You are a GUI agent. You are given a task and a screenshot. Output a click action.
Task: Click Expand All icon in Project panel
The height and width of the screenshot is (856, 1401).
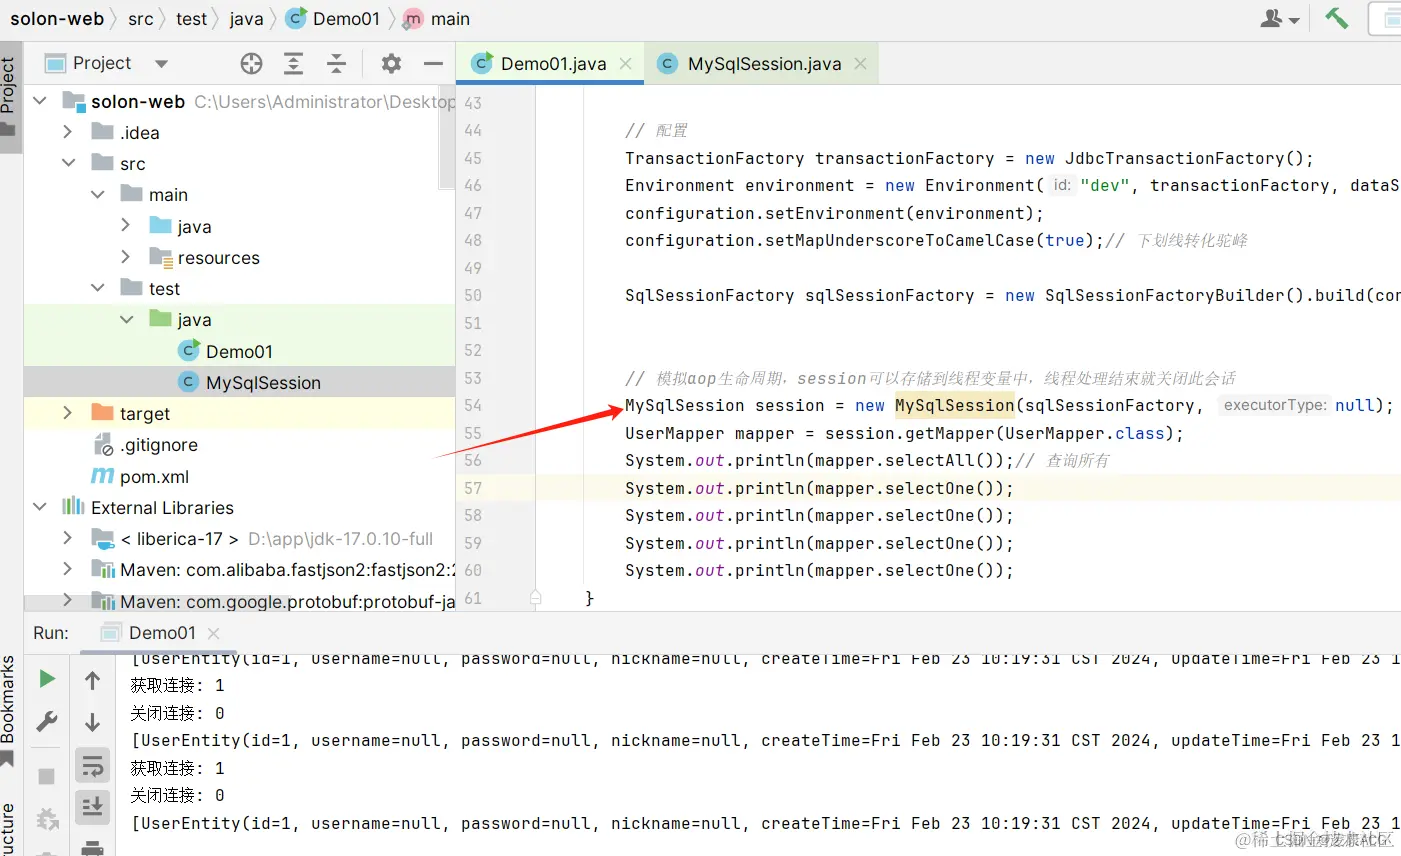293,64
